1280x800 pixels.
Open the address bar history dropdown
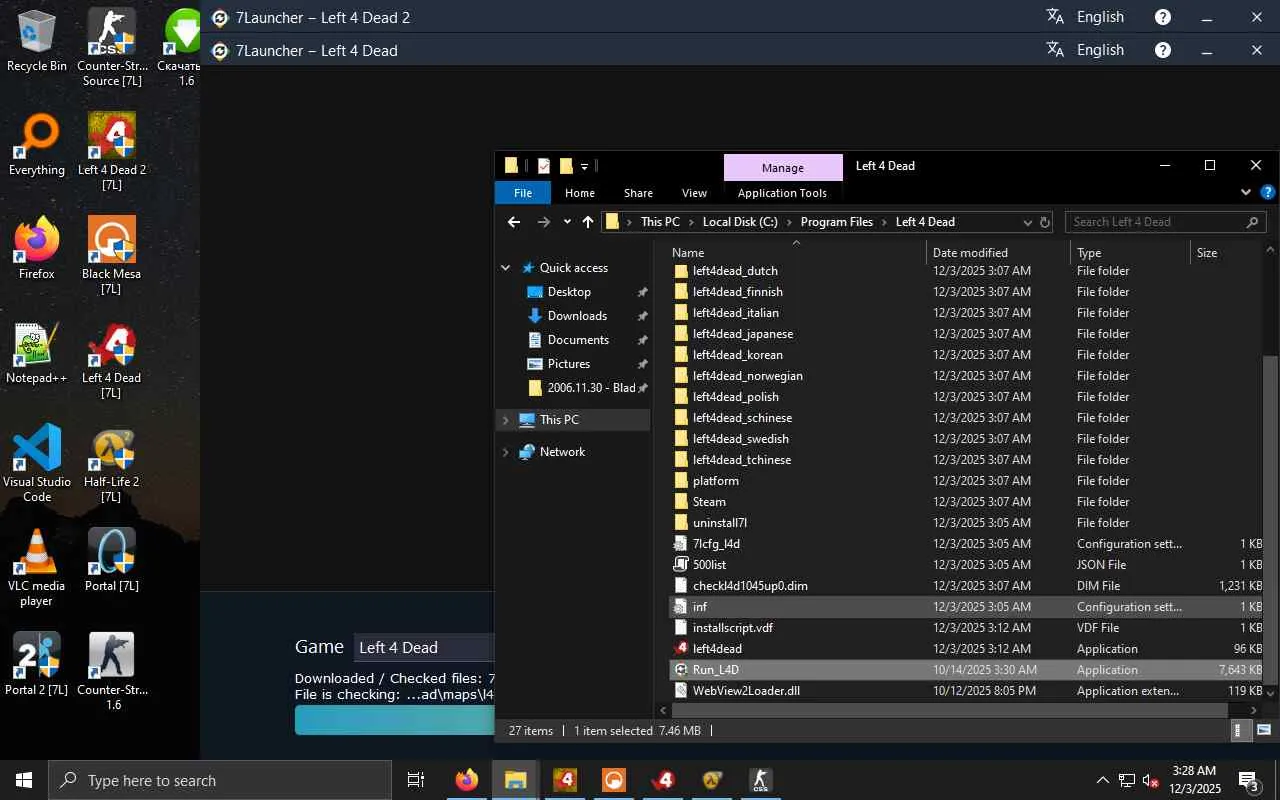pyautogui.click(x=1027, y=222)
